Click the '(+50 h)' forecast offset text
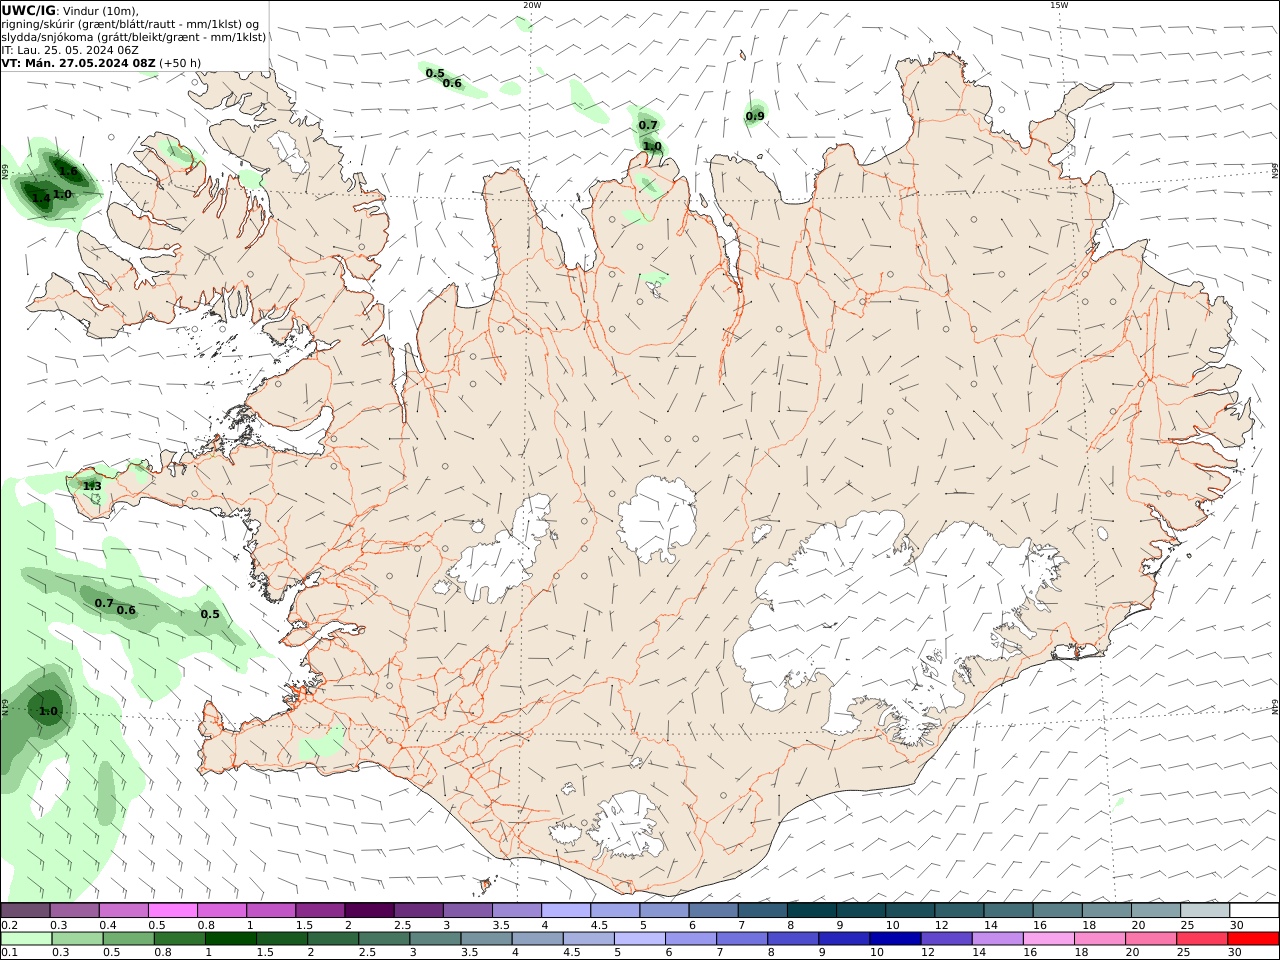1280x960 pixels. (180, 63)
